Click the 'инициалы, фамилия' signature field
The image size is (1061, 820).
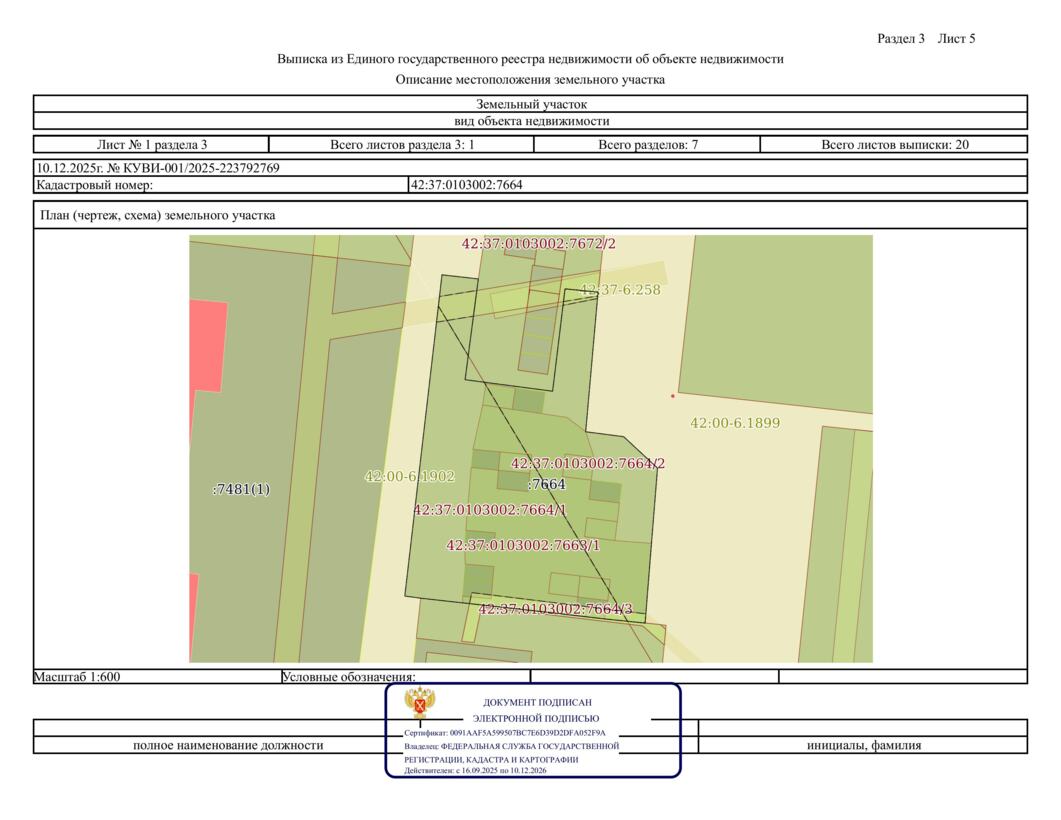864,745
